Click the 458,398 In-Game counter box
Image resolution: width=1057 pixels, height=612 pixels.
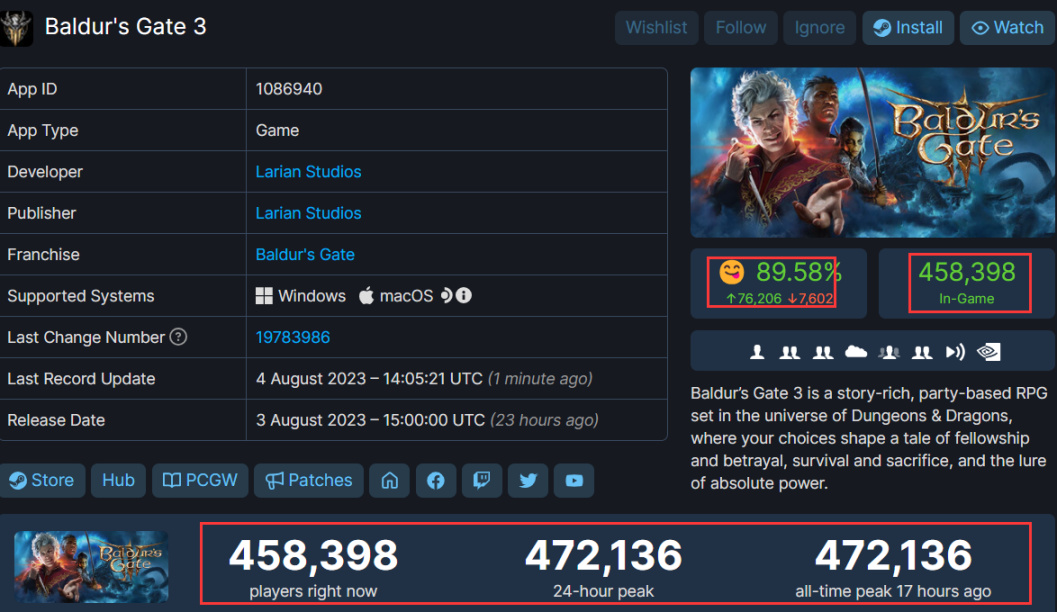(967, 283)
